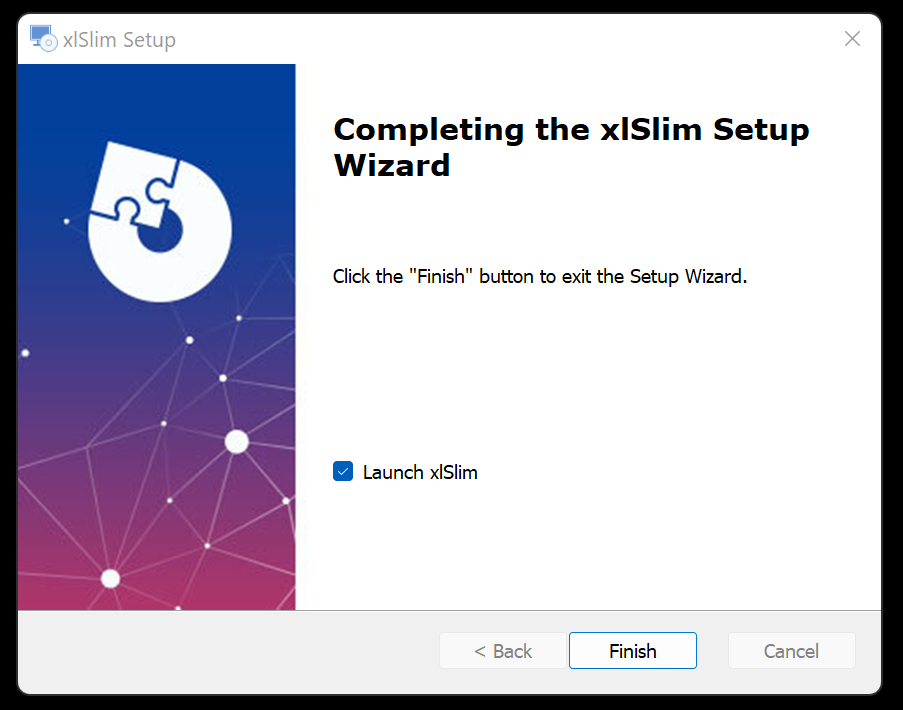This screenshot has width=903, height=710.
Task: Go to the previous step with Back
Action: [503, 651]
